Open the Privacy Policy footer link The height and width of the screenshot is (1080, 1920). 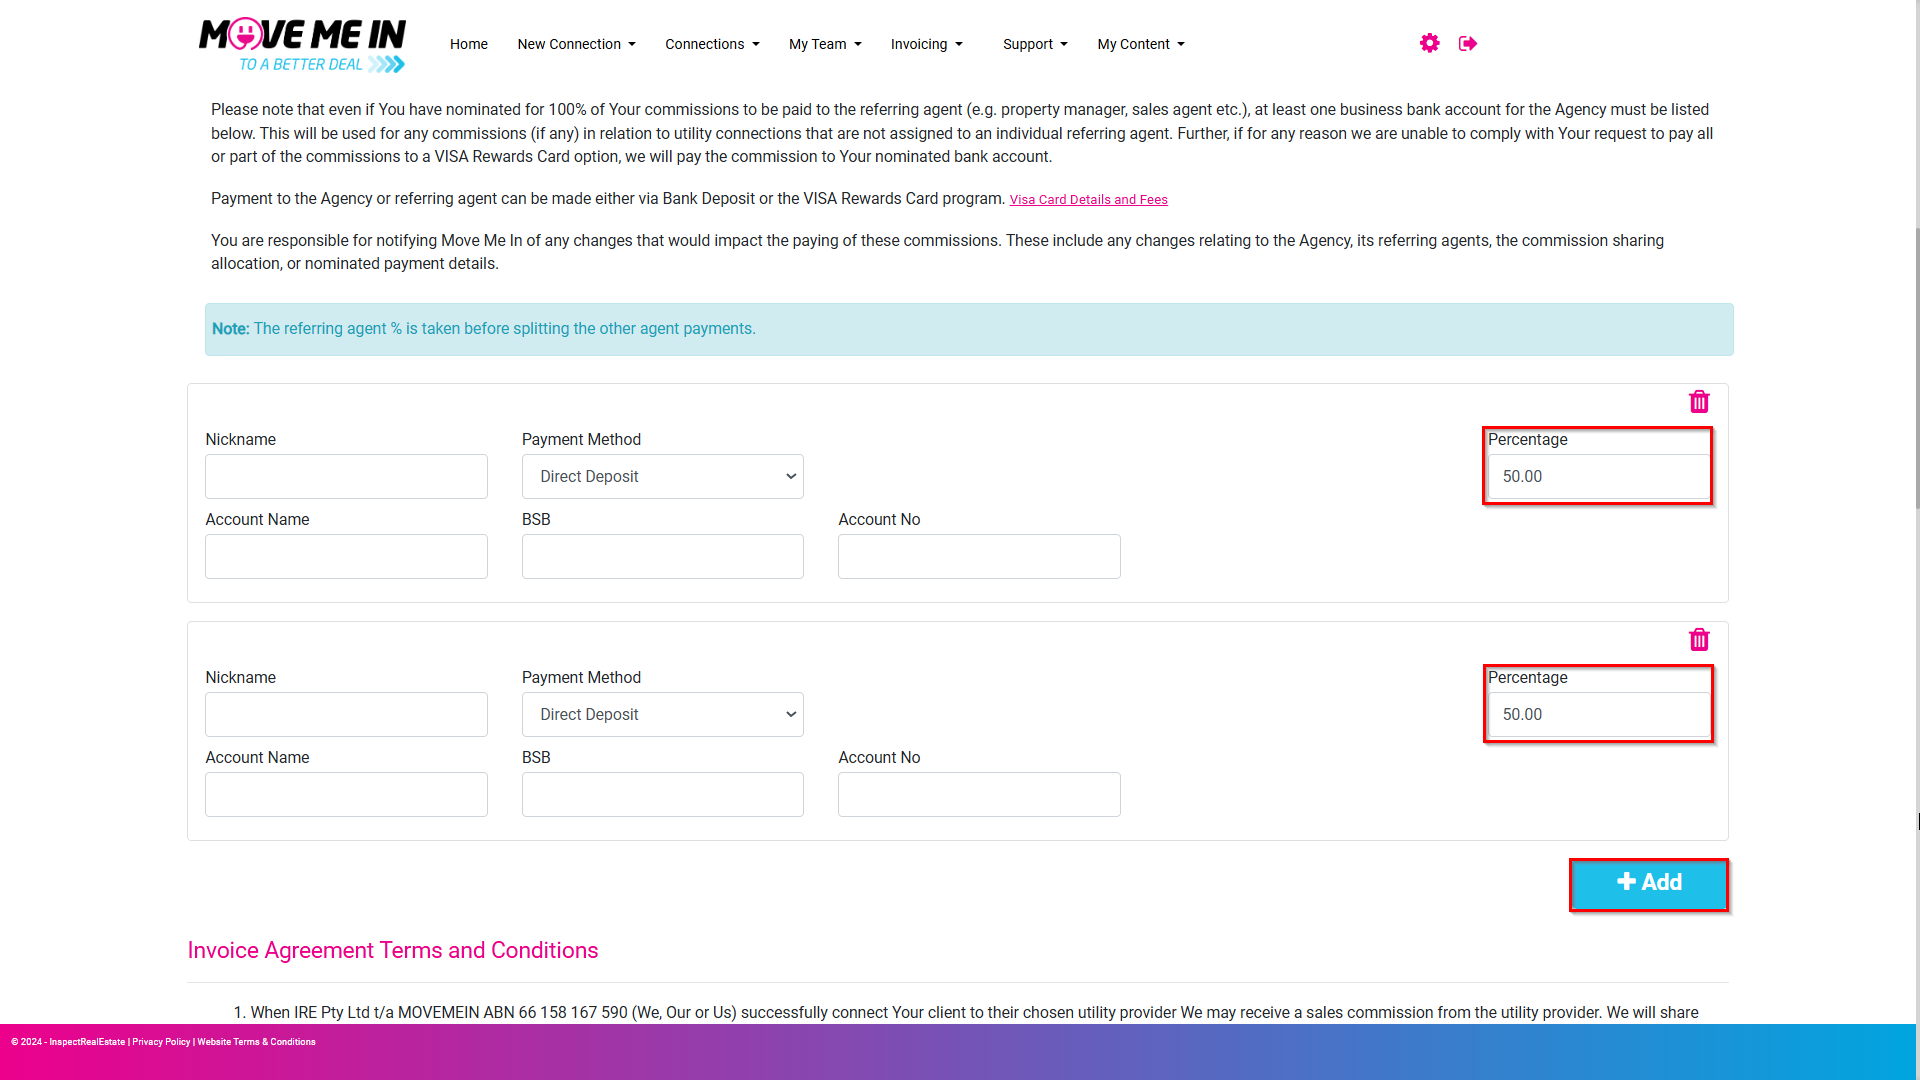tap(161, 1042)
